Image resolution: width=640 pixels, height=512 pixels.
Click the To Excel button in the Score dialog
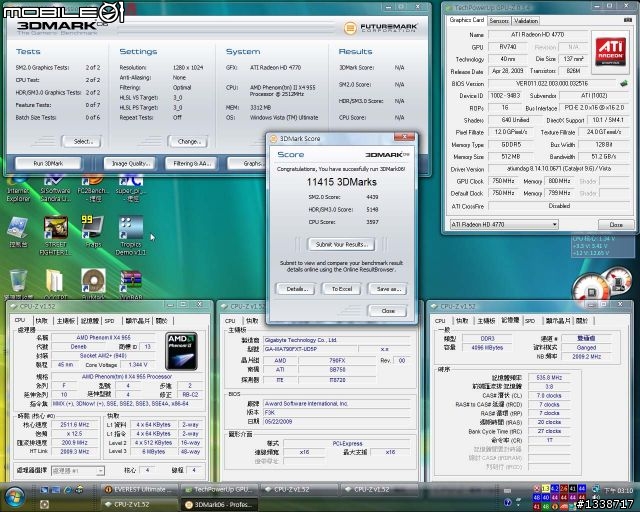coord(342,289)
